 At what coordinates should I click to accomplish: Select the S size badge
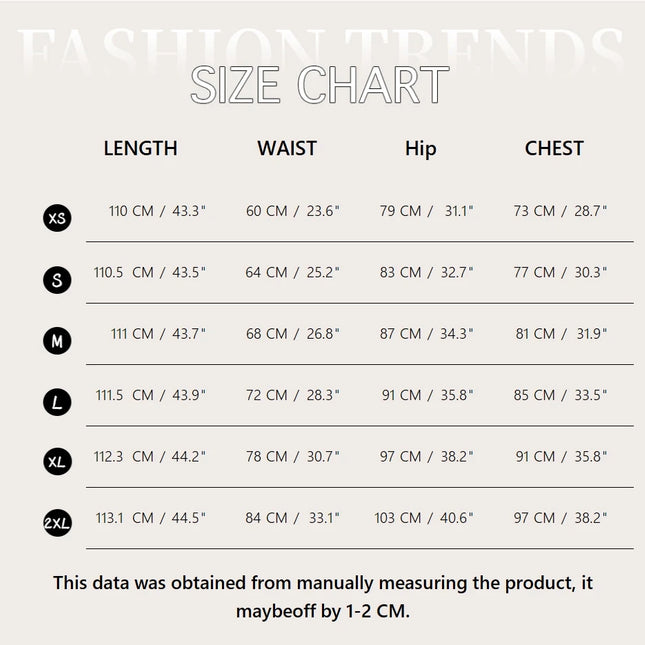58,280
